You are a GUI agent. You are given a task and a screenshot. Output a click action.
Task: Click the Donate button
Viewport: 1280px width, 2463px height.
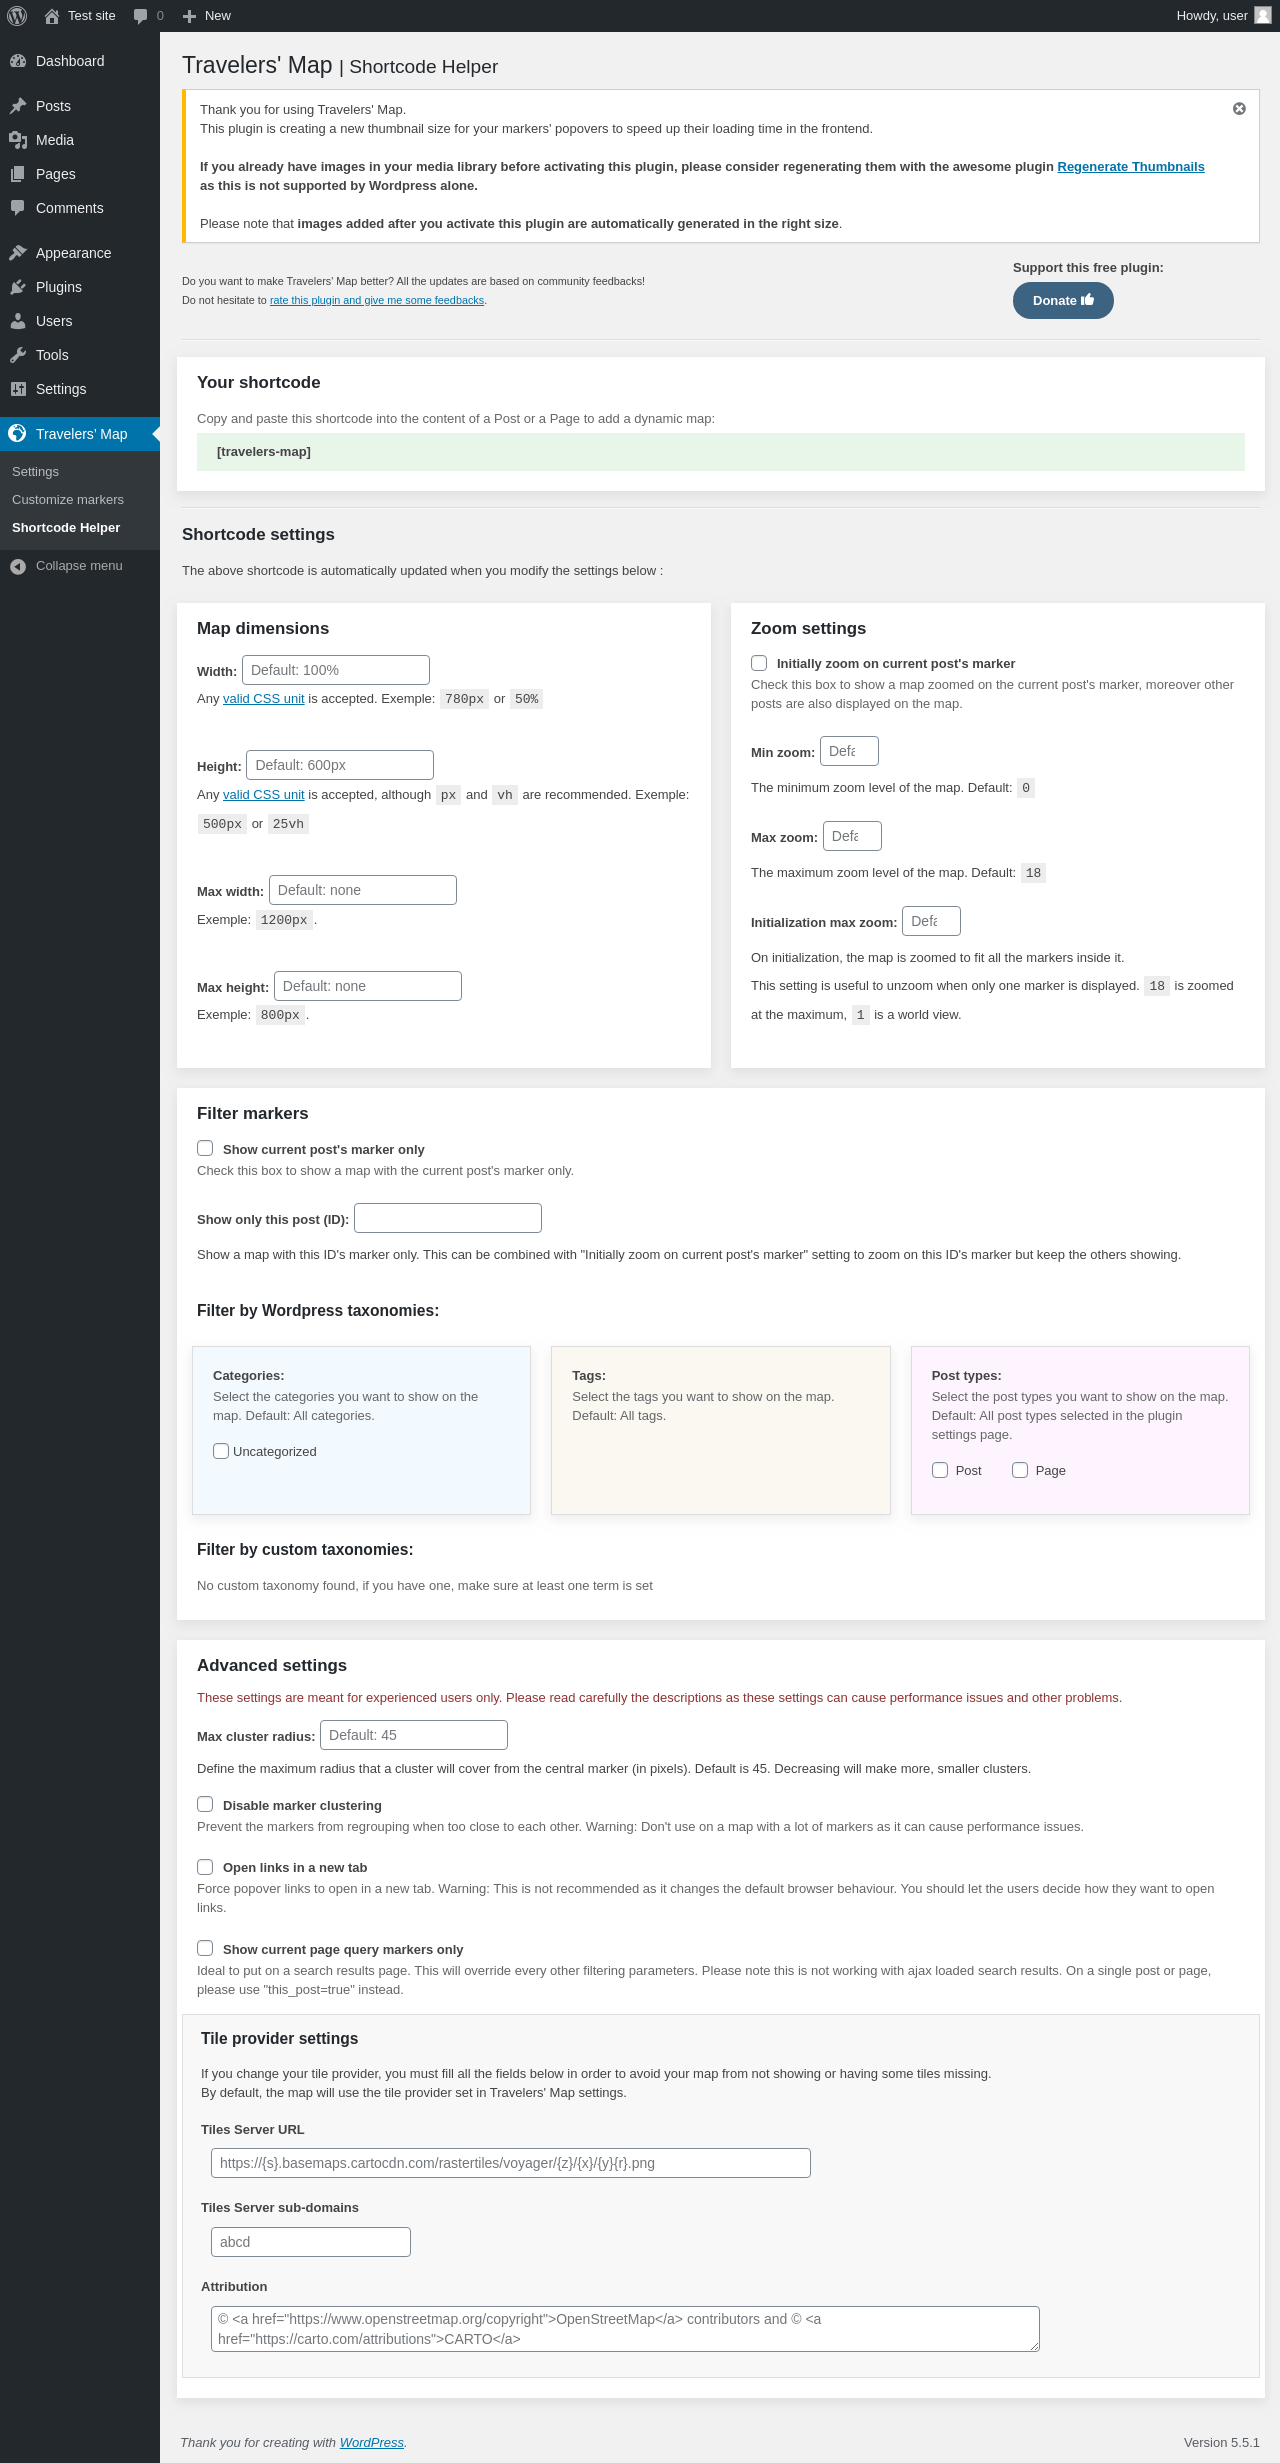[x=1063, y=301]
